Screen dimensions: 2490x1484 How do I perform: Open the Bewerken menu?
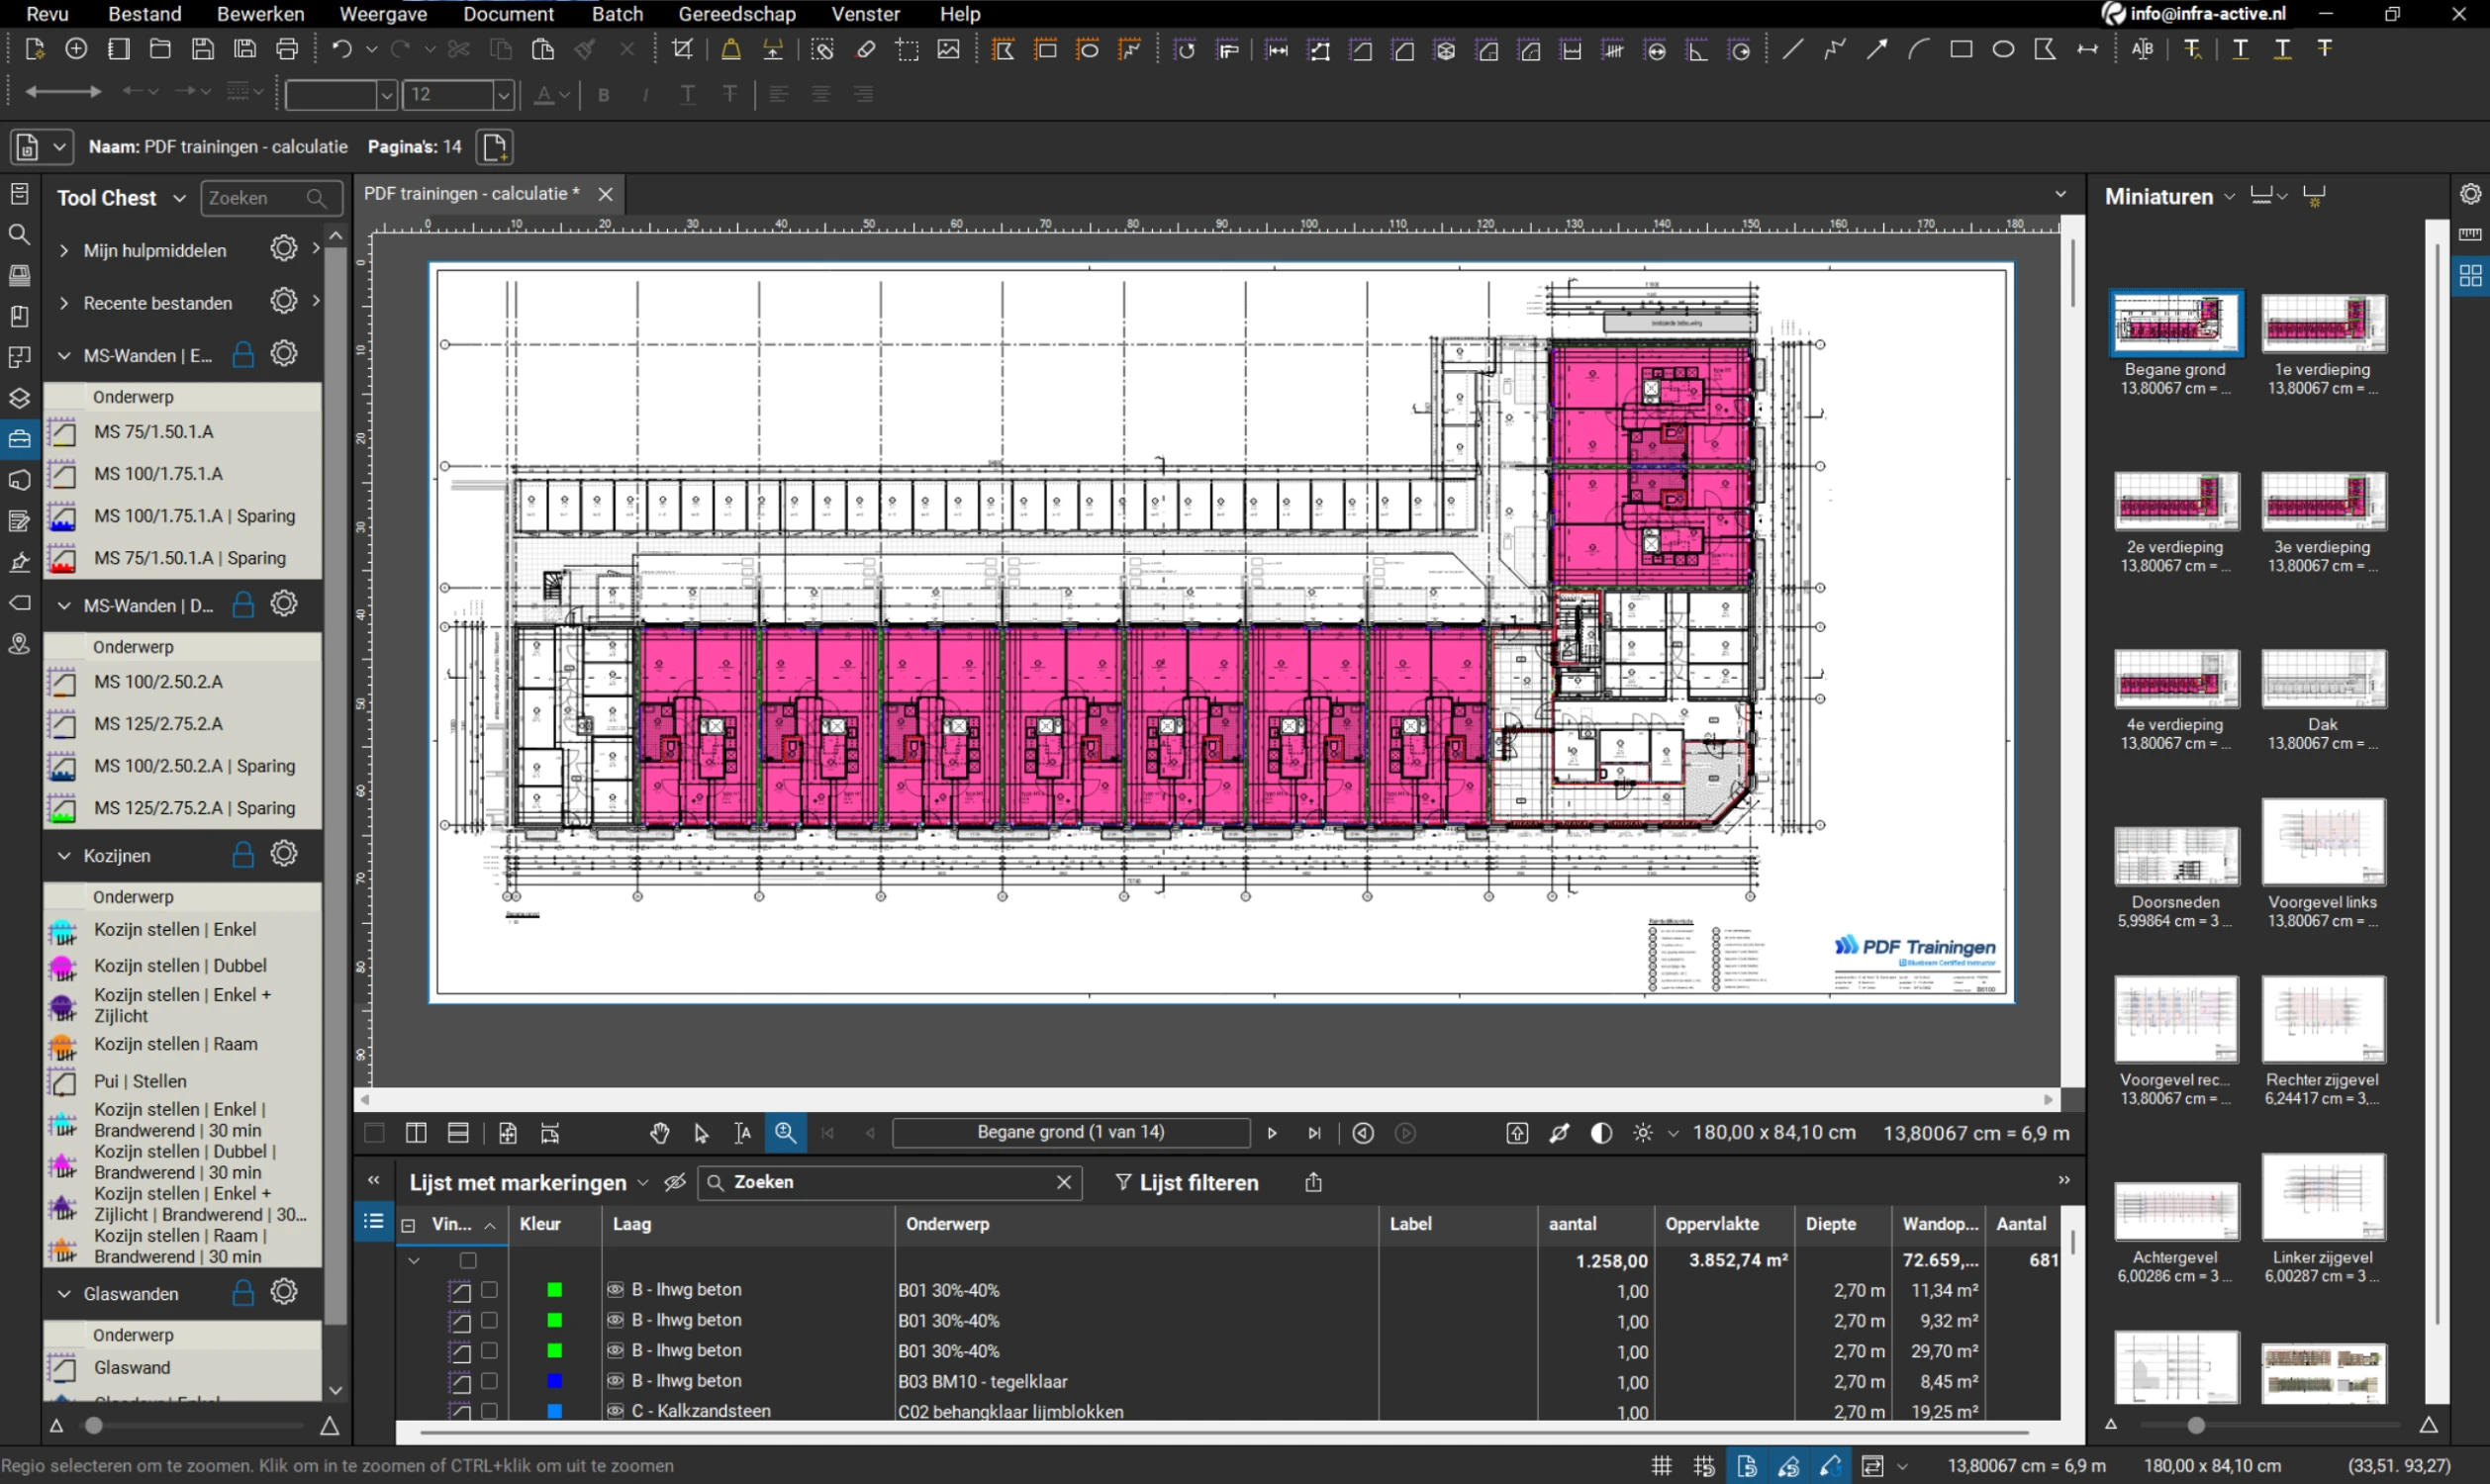pyautogui.click(x=260, y=14)
